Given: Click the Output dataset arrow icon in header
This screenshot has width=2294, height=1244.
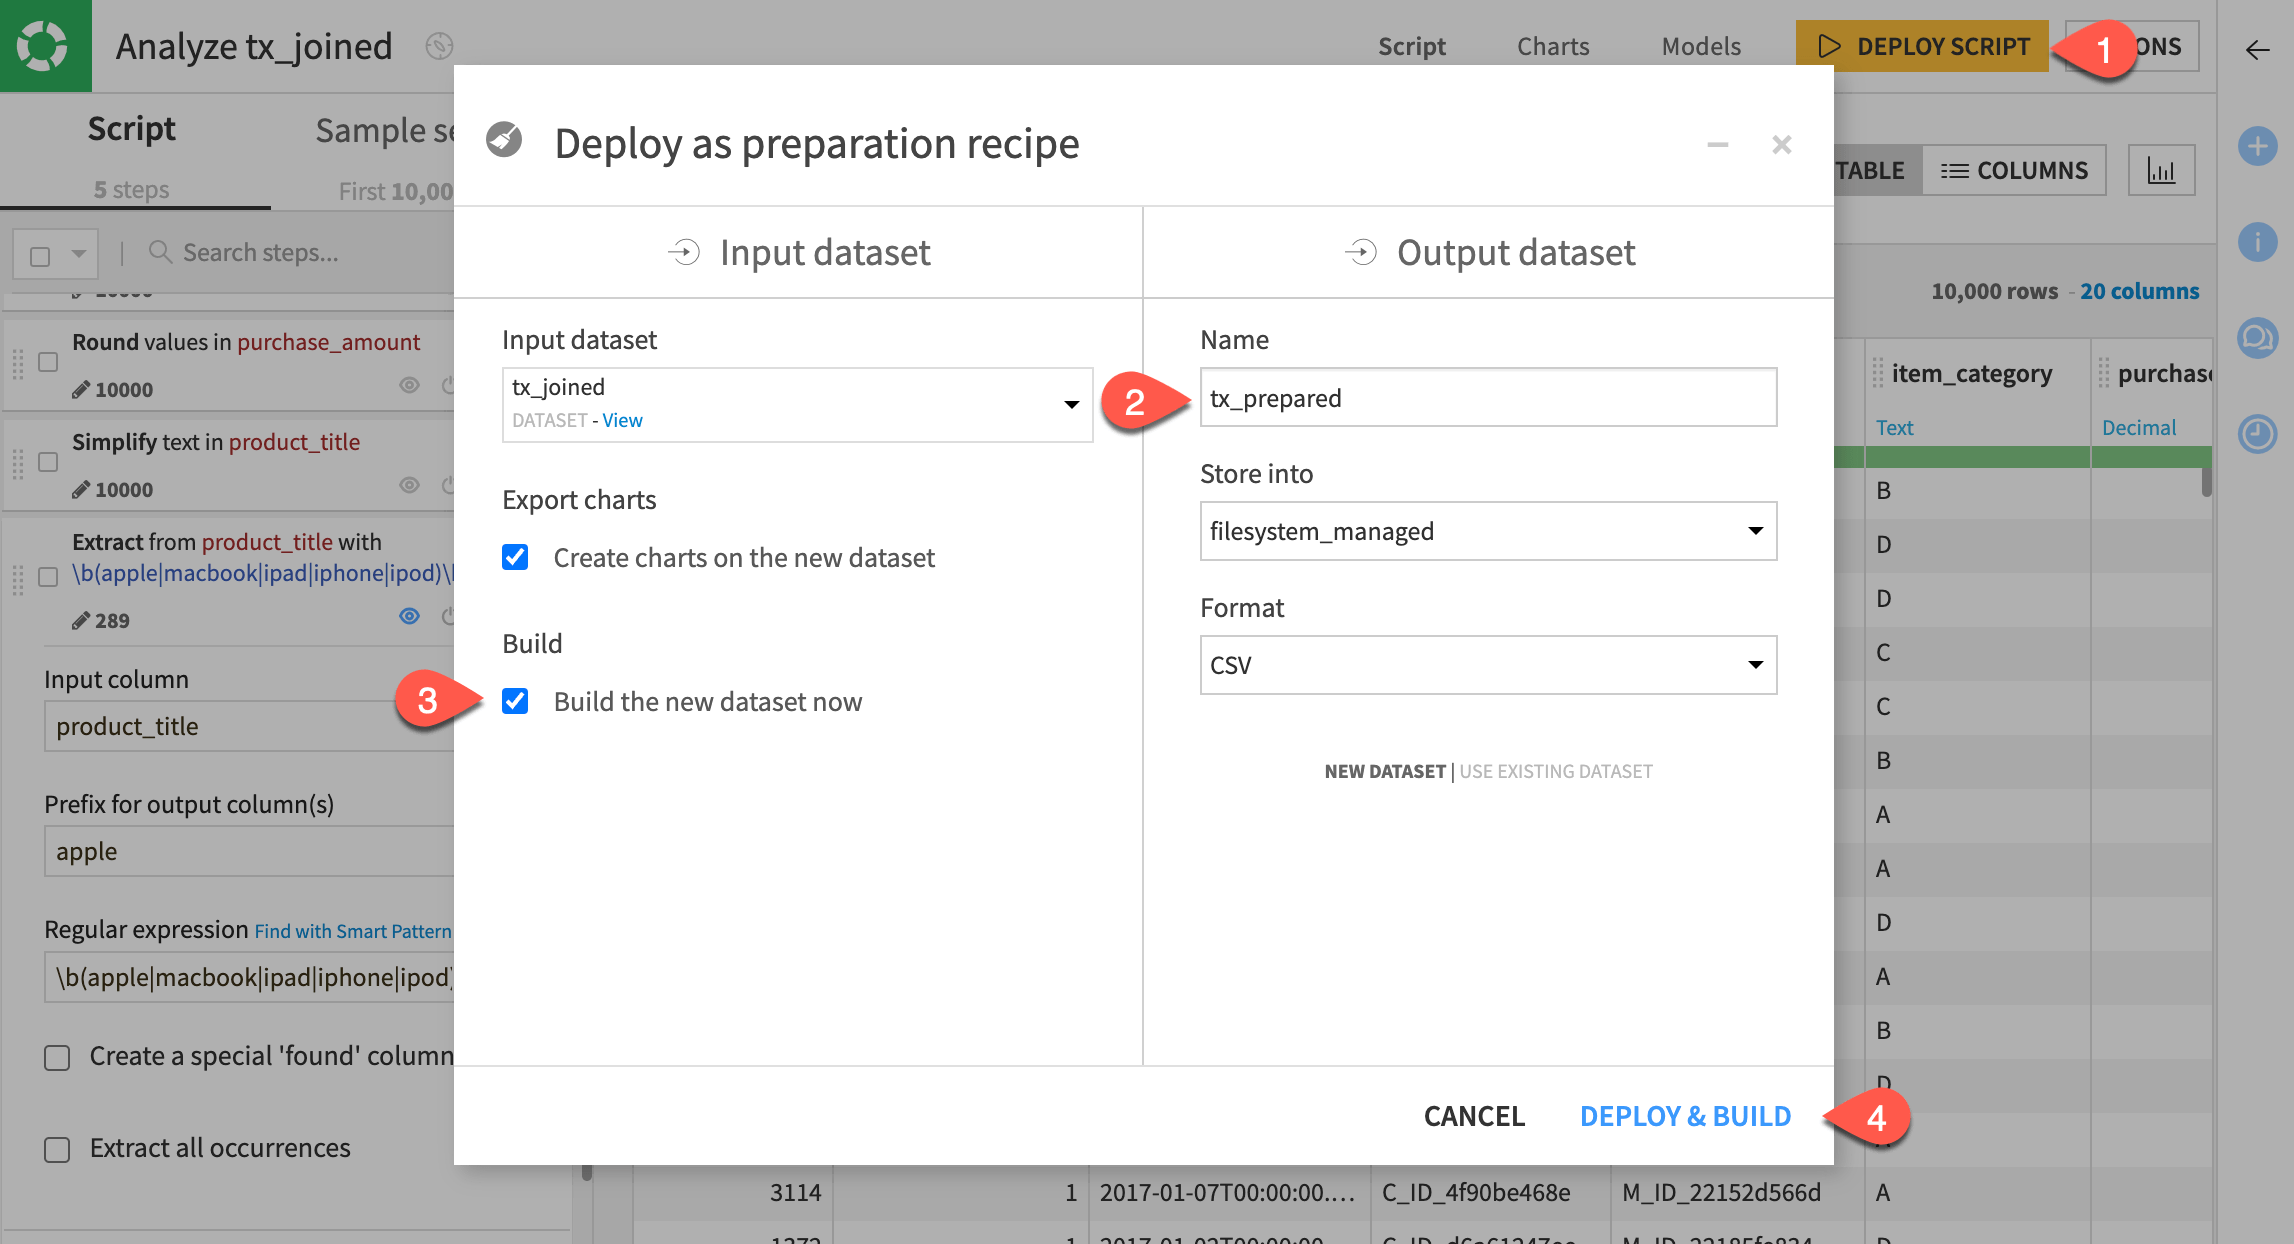Looking at the screenshot, I should pyautogui.click(x=1361, y=252).
